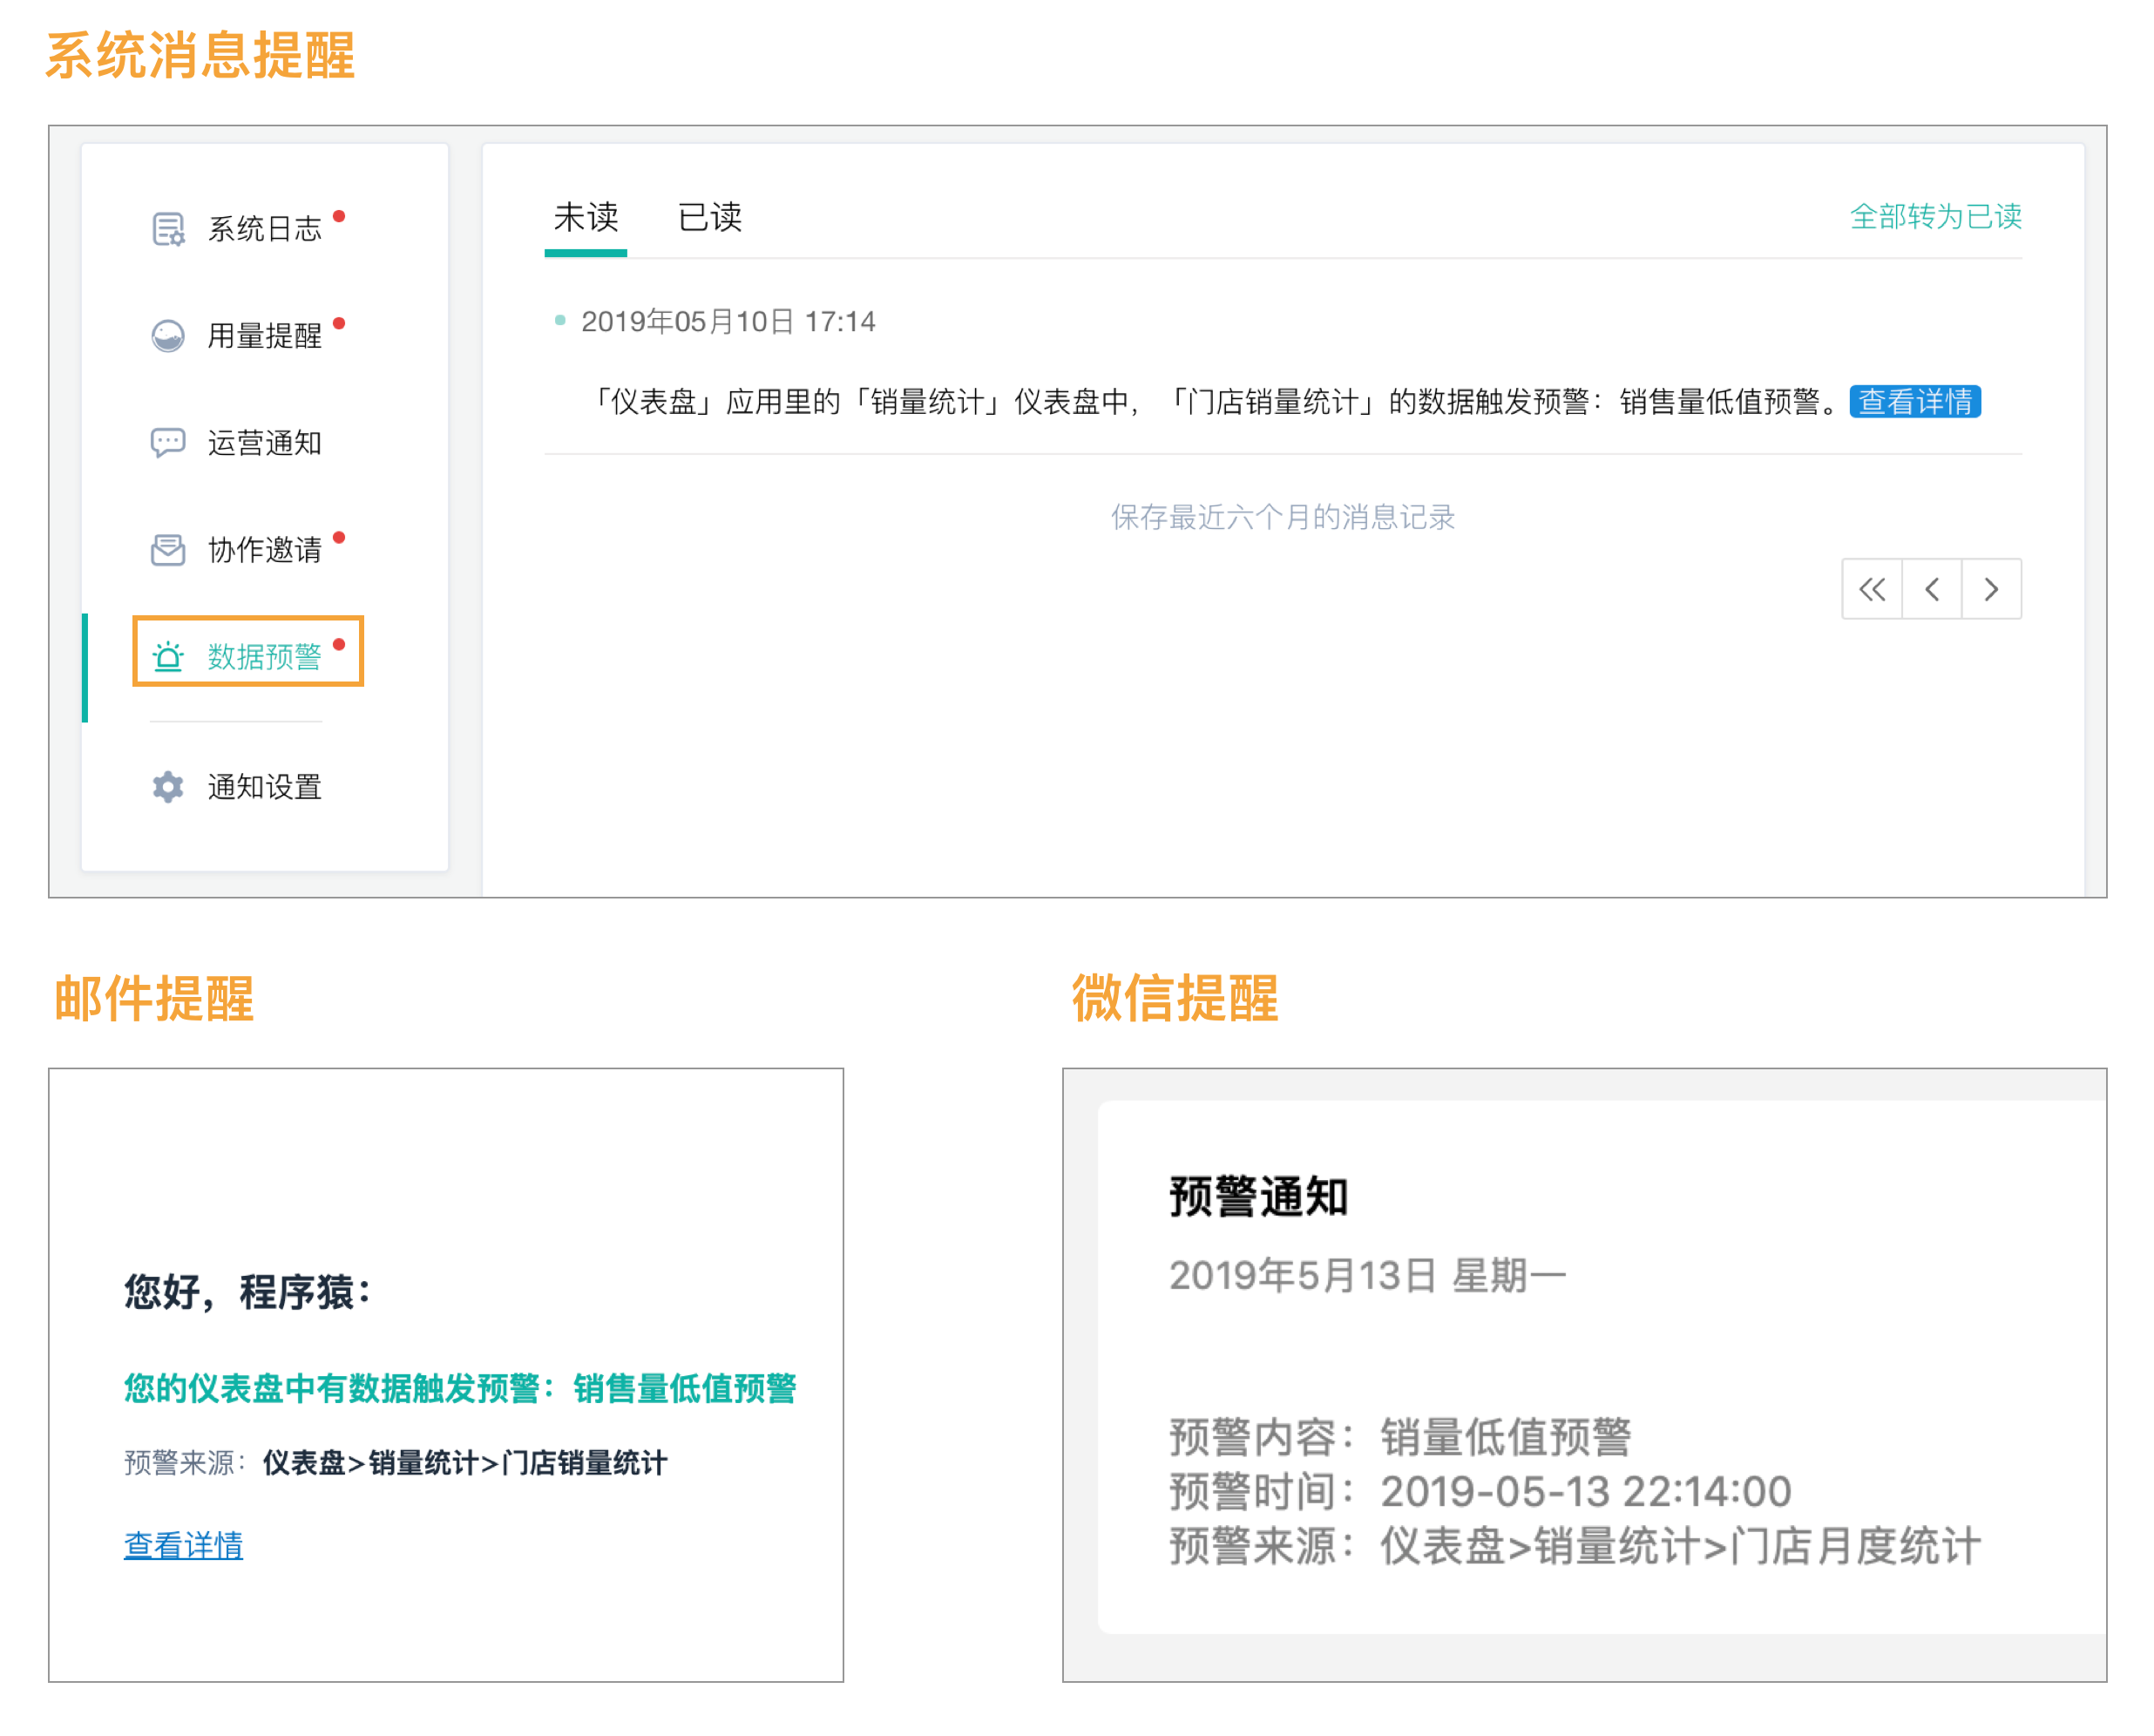The width and height of the screenshot is (2154, 1736).
Task: Switch to the 已读 tab
Action: (710, 217)
